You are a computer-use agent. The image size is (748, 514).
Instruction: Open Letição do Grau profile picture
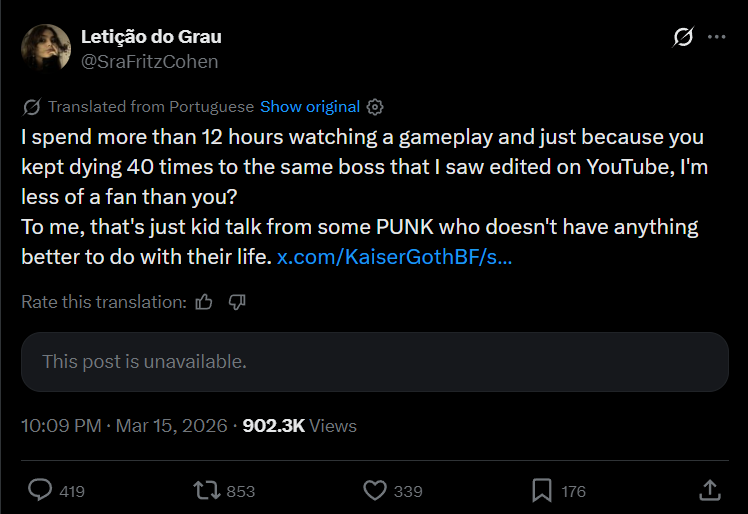[46, 48]
